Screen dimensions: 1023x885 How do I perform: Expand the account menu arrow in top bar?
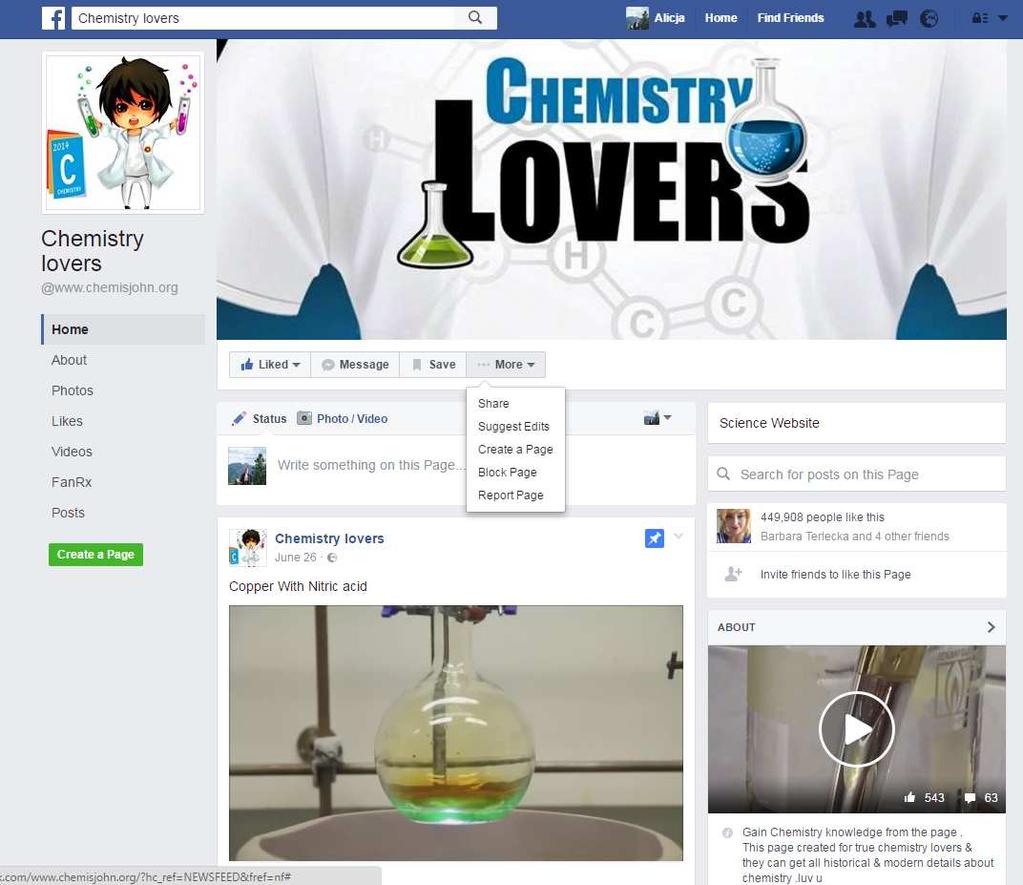[1003, 18]
